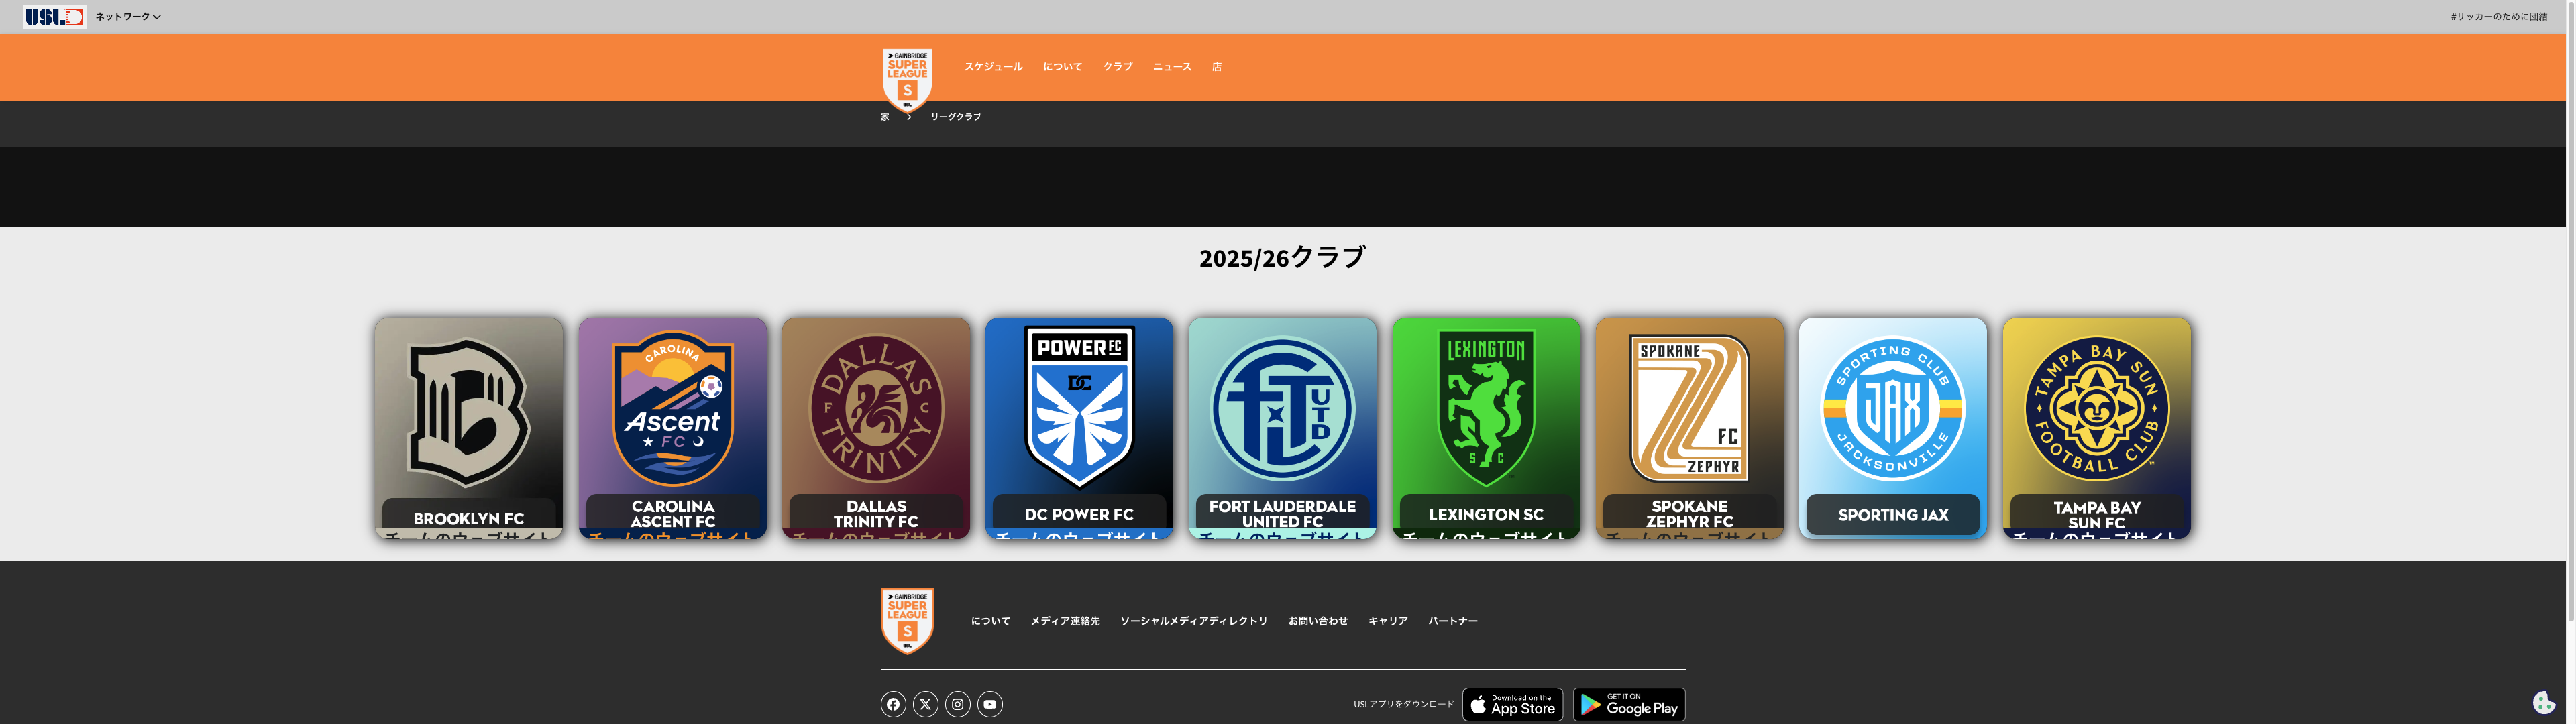Open the footer について link
The height and width of the screenshot is (724, 2576).
[x=990, y=621]
